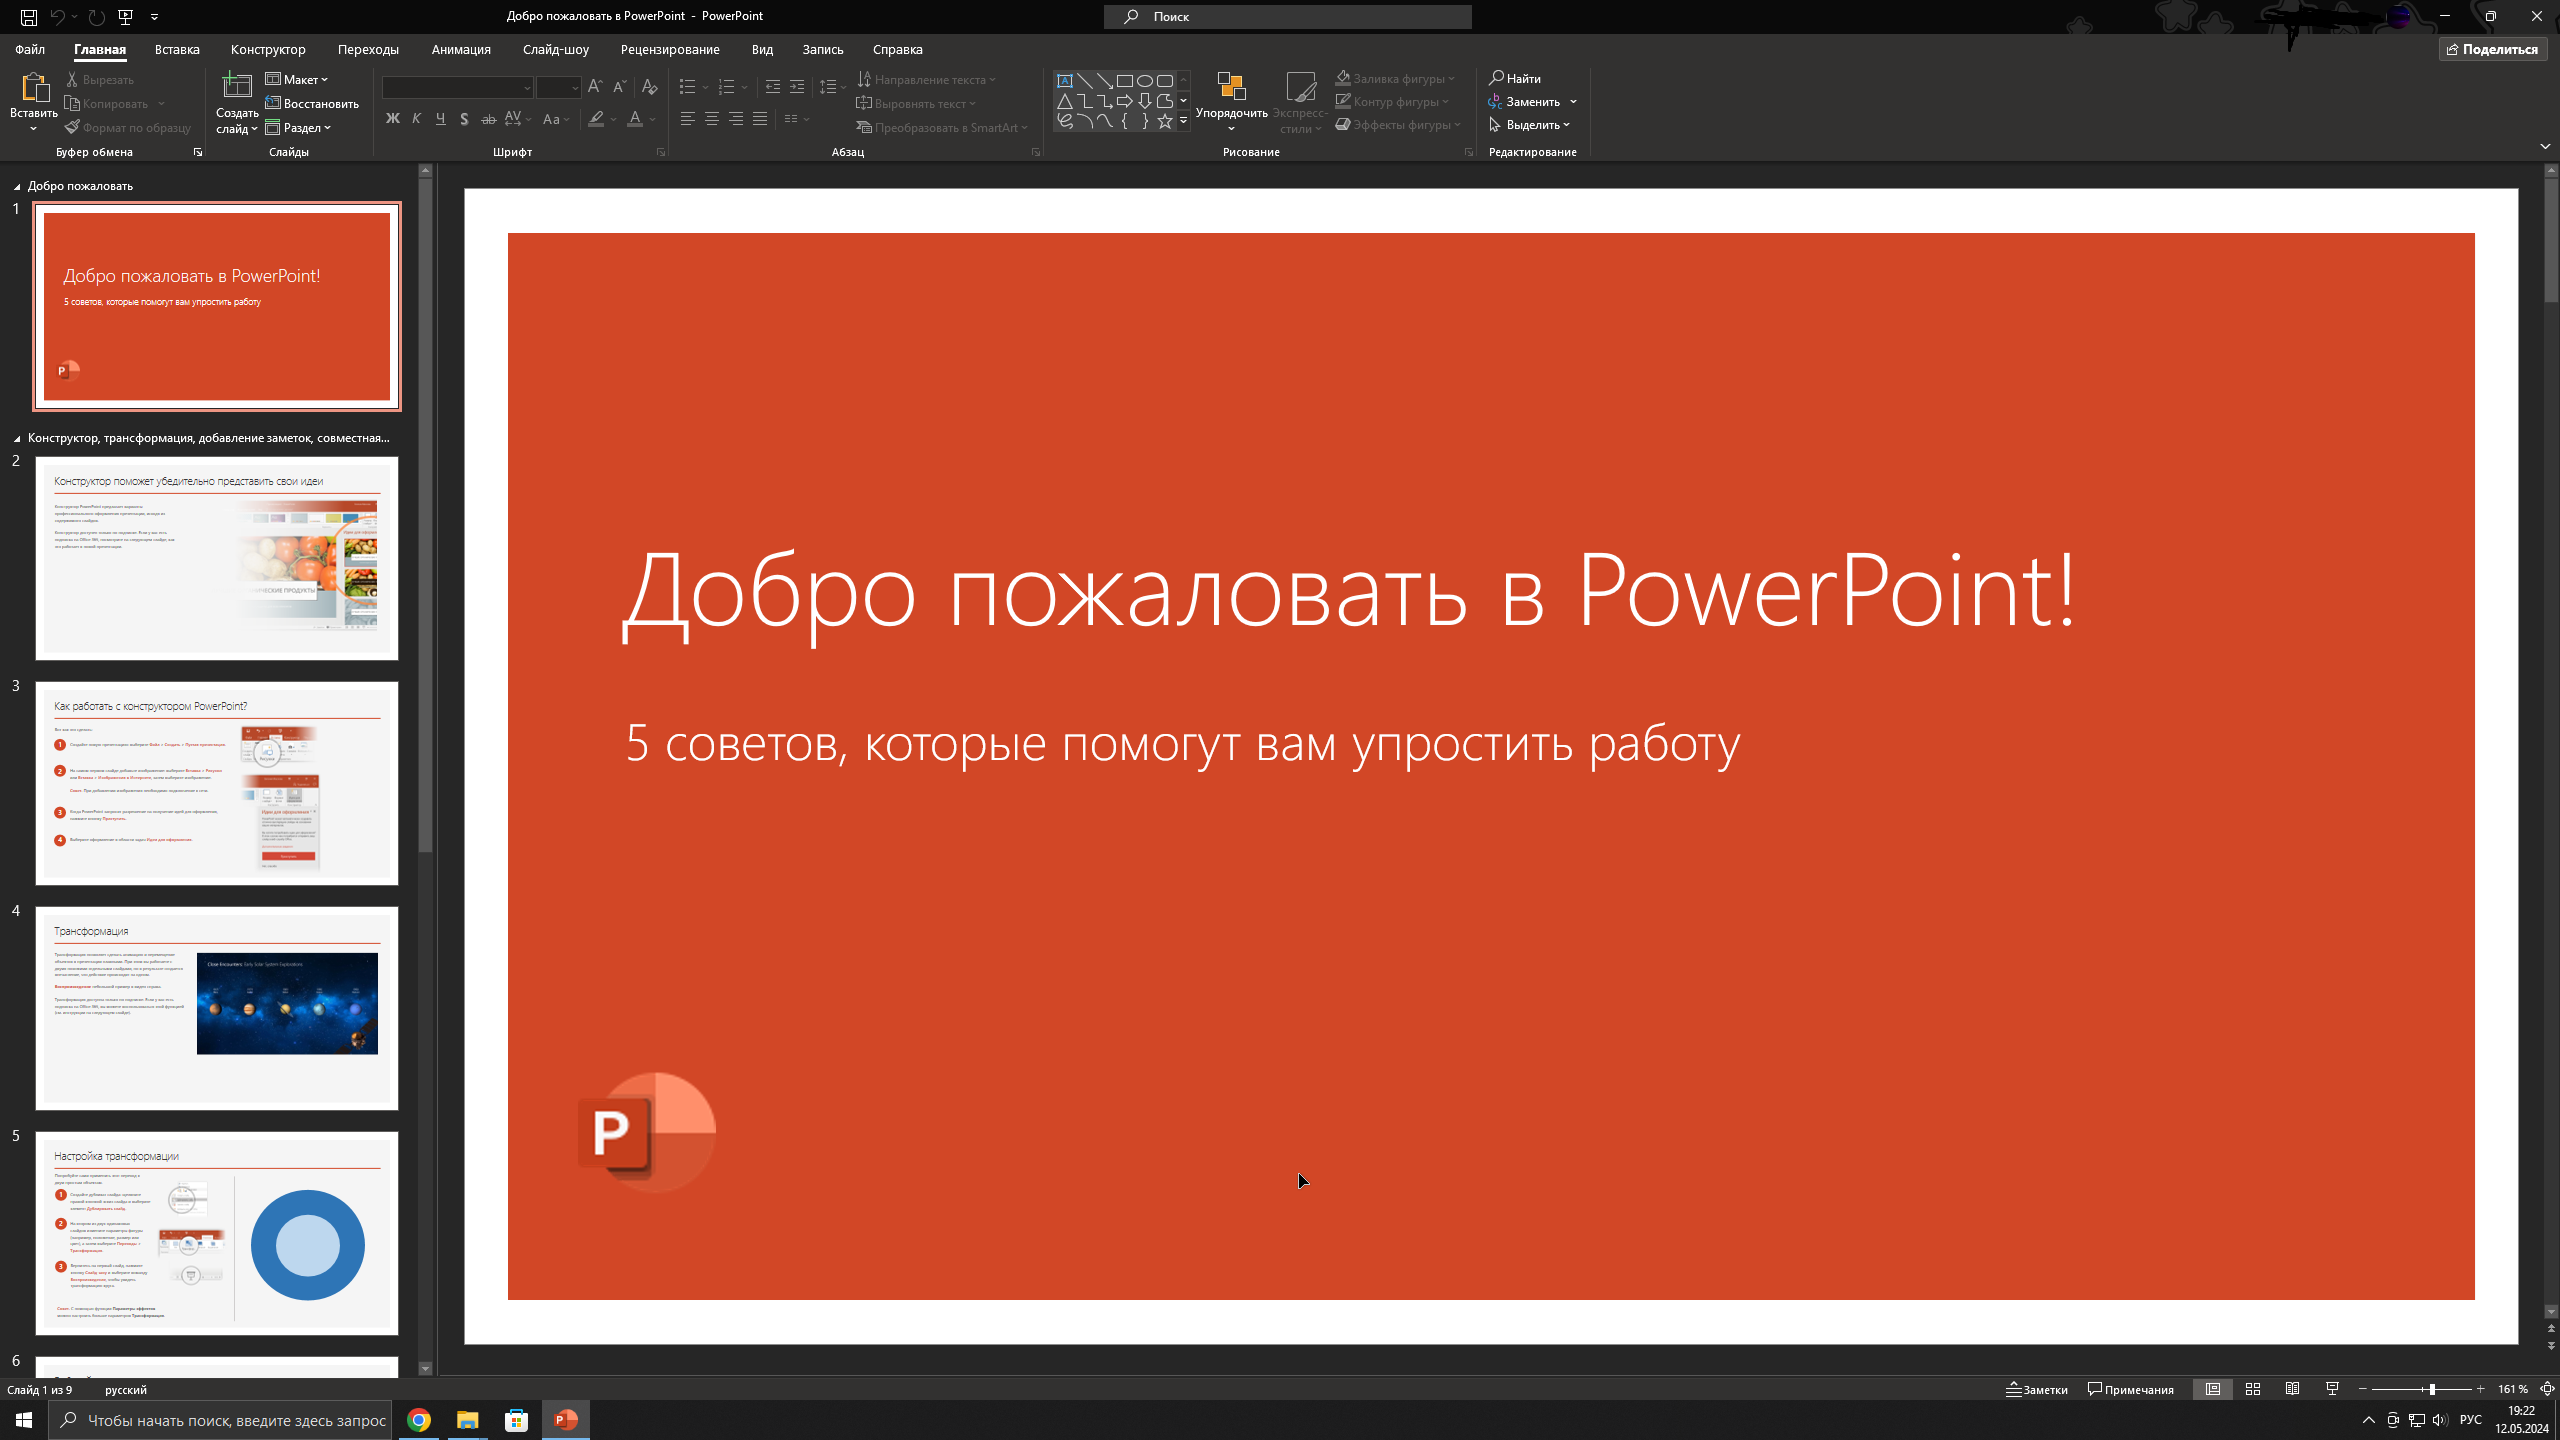
Task: Collapse the Конструктор, трансформация section
Action: click(x=17, y=439)
